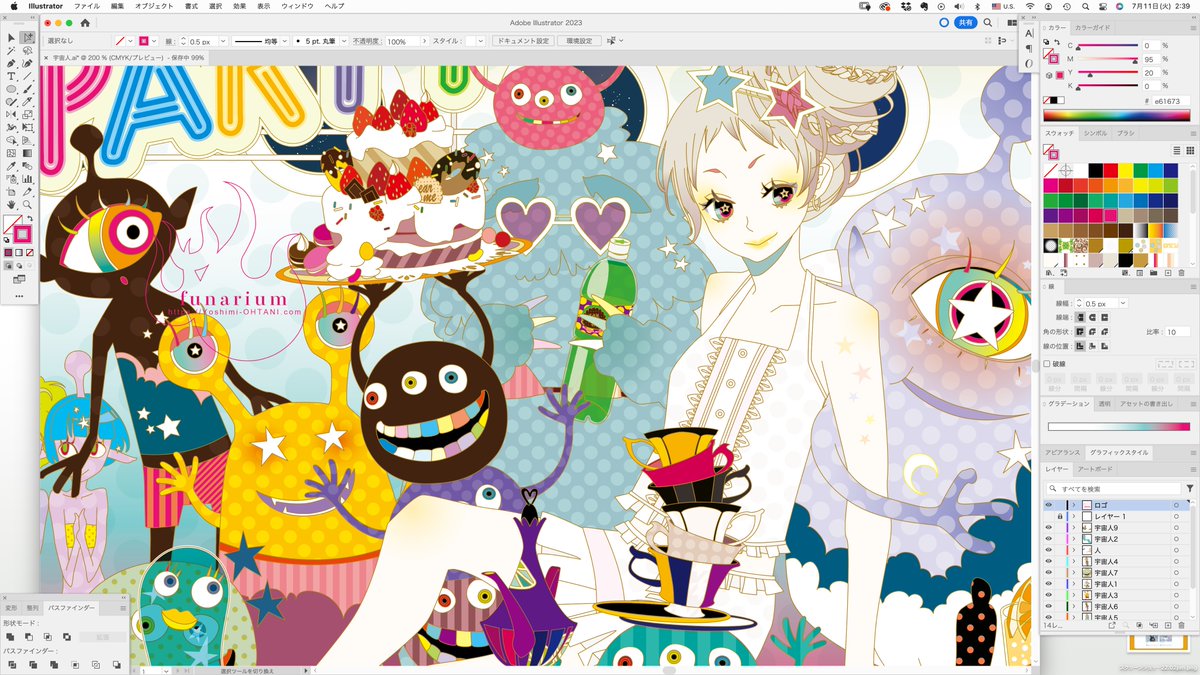
Task: Select butt cap stroke option
Action: point(1080,317)
